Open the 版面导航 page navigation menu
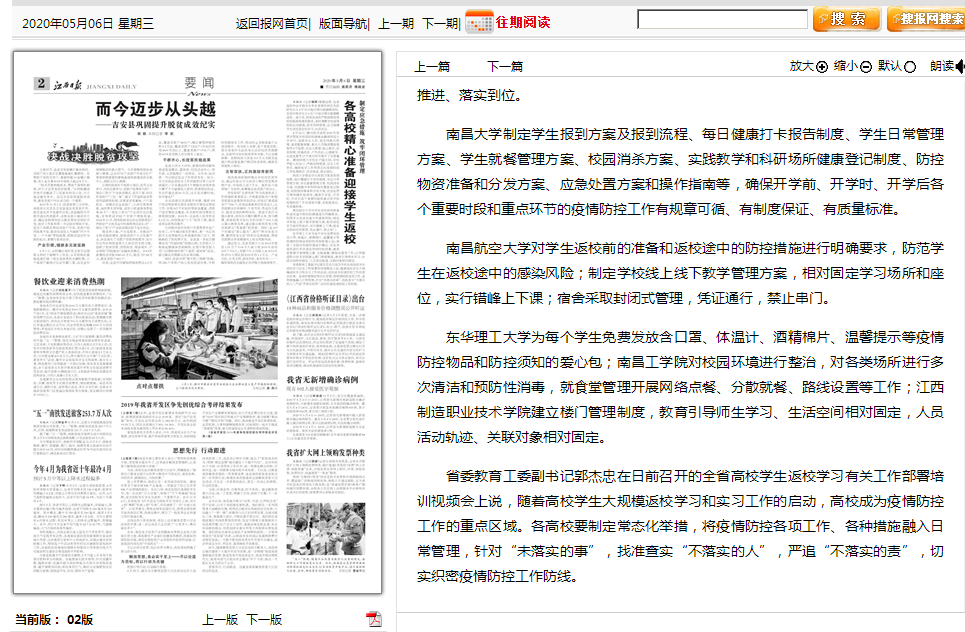The image size is (965, 632). 343,23
